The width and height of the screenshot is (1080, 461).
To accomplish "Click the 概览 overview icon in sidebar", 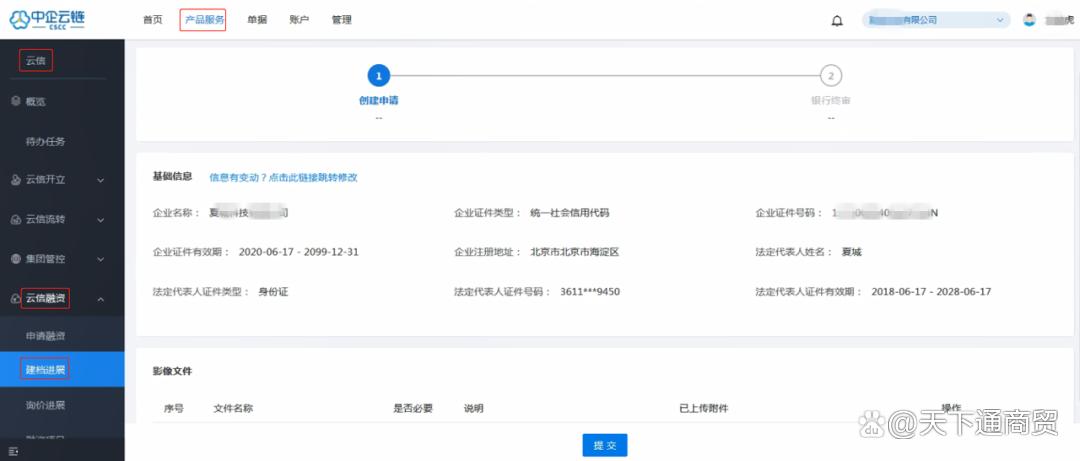I will (16, 101).
